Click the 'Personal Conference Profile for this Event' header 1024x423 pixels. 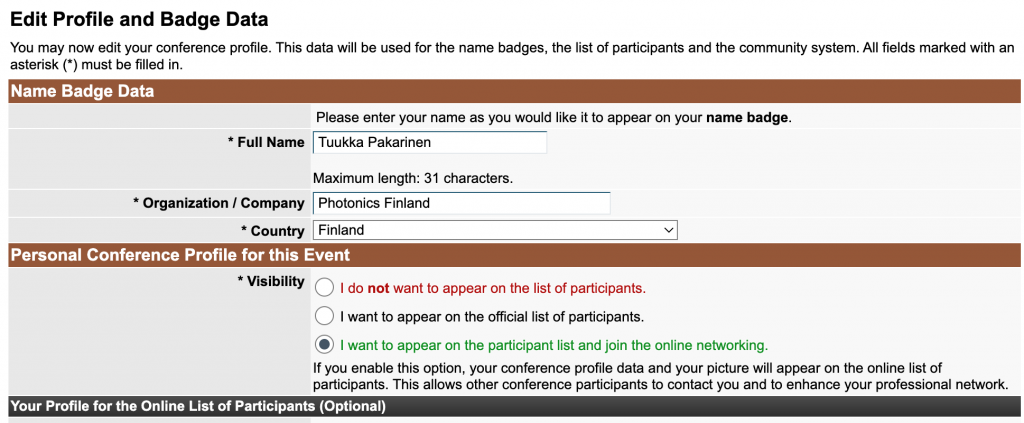(180, 255)
